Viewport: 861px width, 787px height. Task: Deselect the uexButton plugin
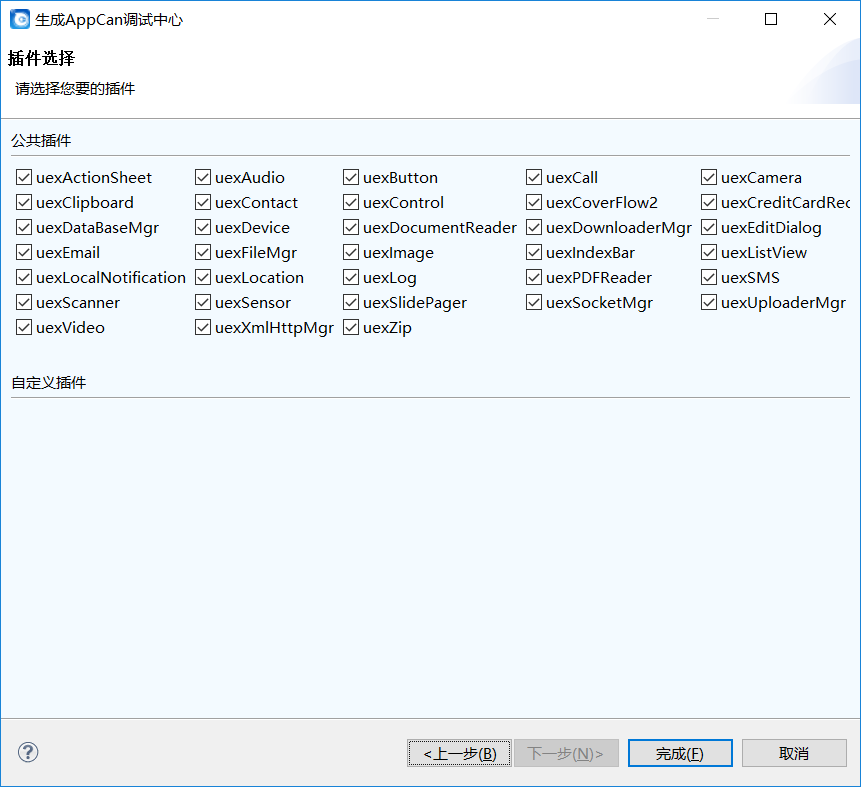(351, 177)
